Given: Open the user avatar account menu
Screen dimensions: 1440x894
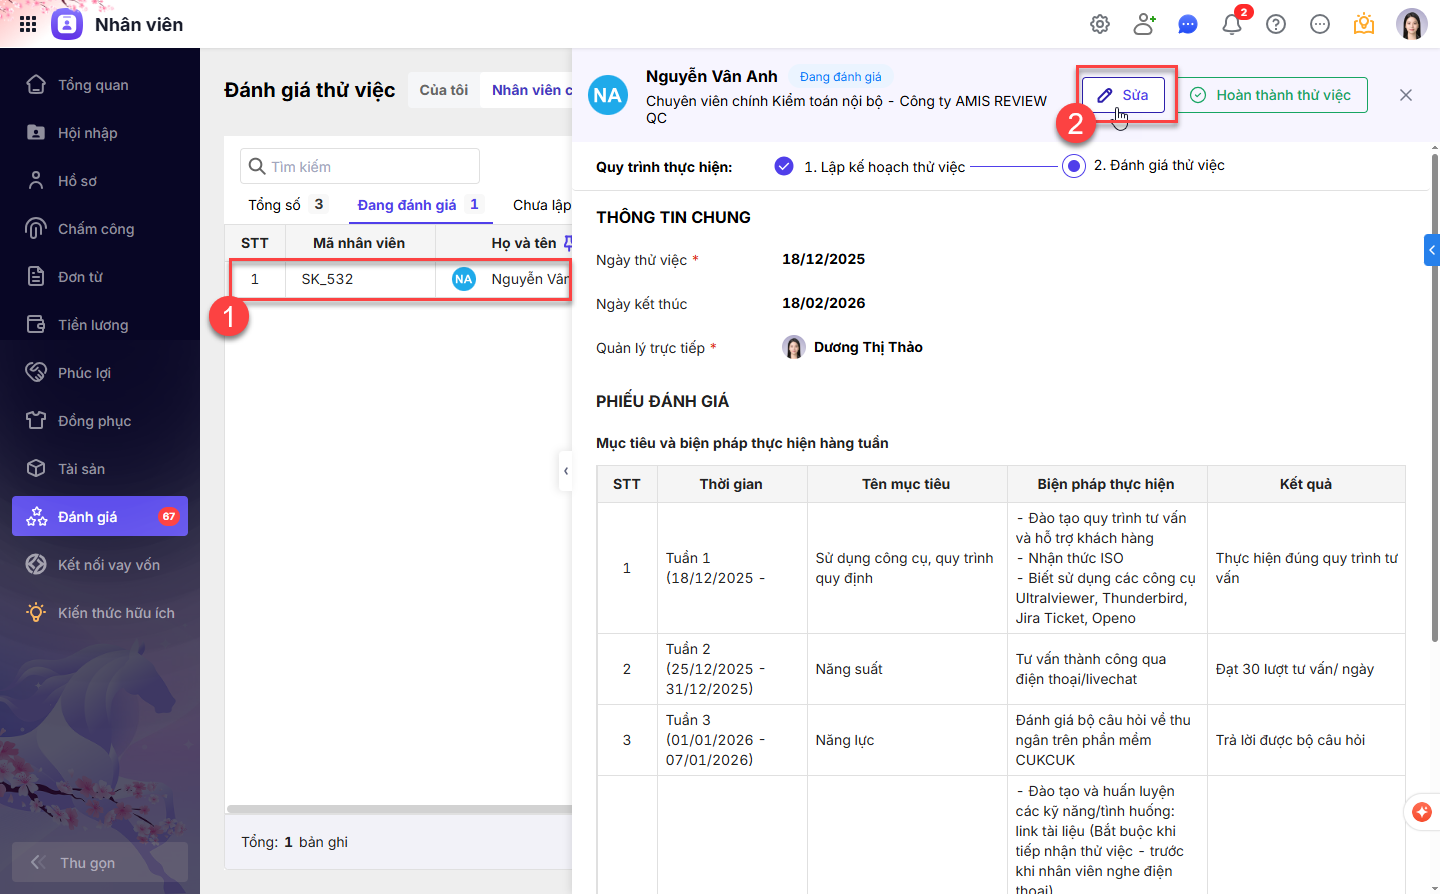Looking at the screenshot, I should pyautogui.click(x=1411, y=24).
